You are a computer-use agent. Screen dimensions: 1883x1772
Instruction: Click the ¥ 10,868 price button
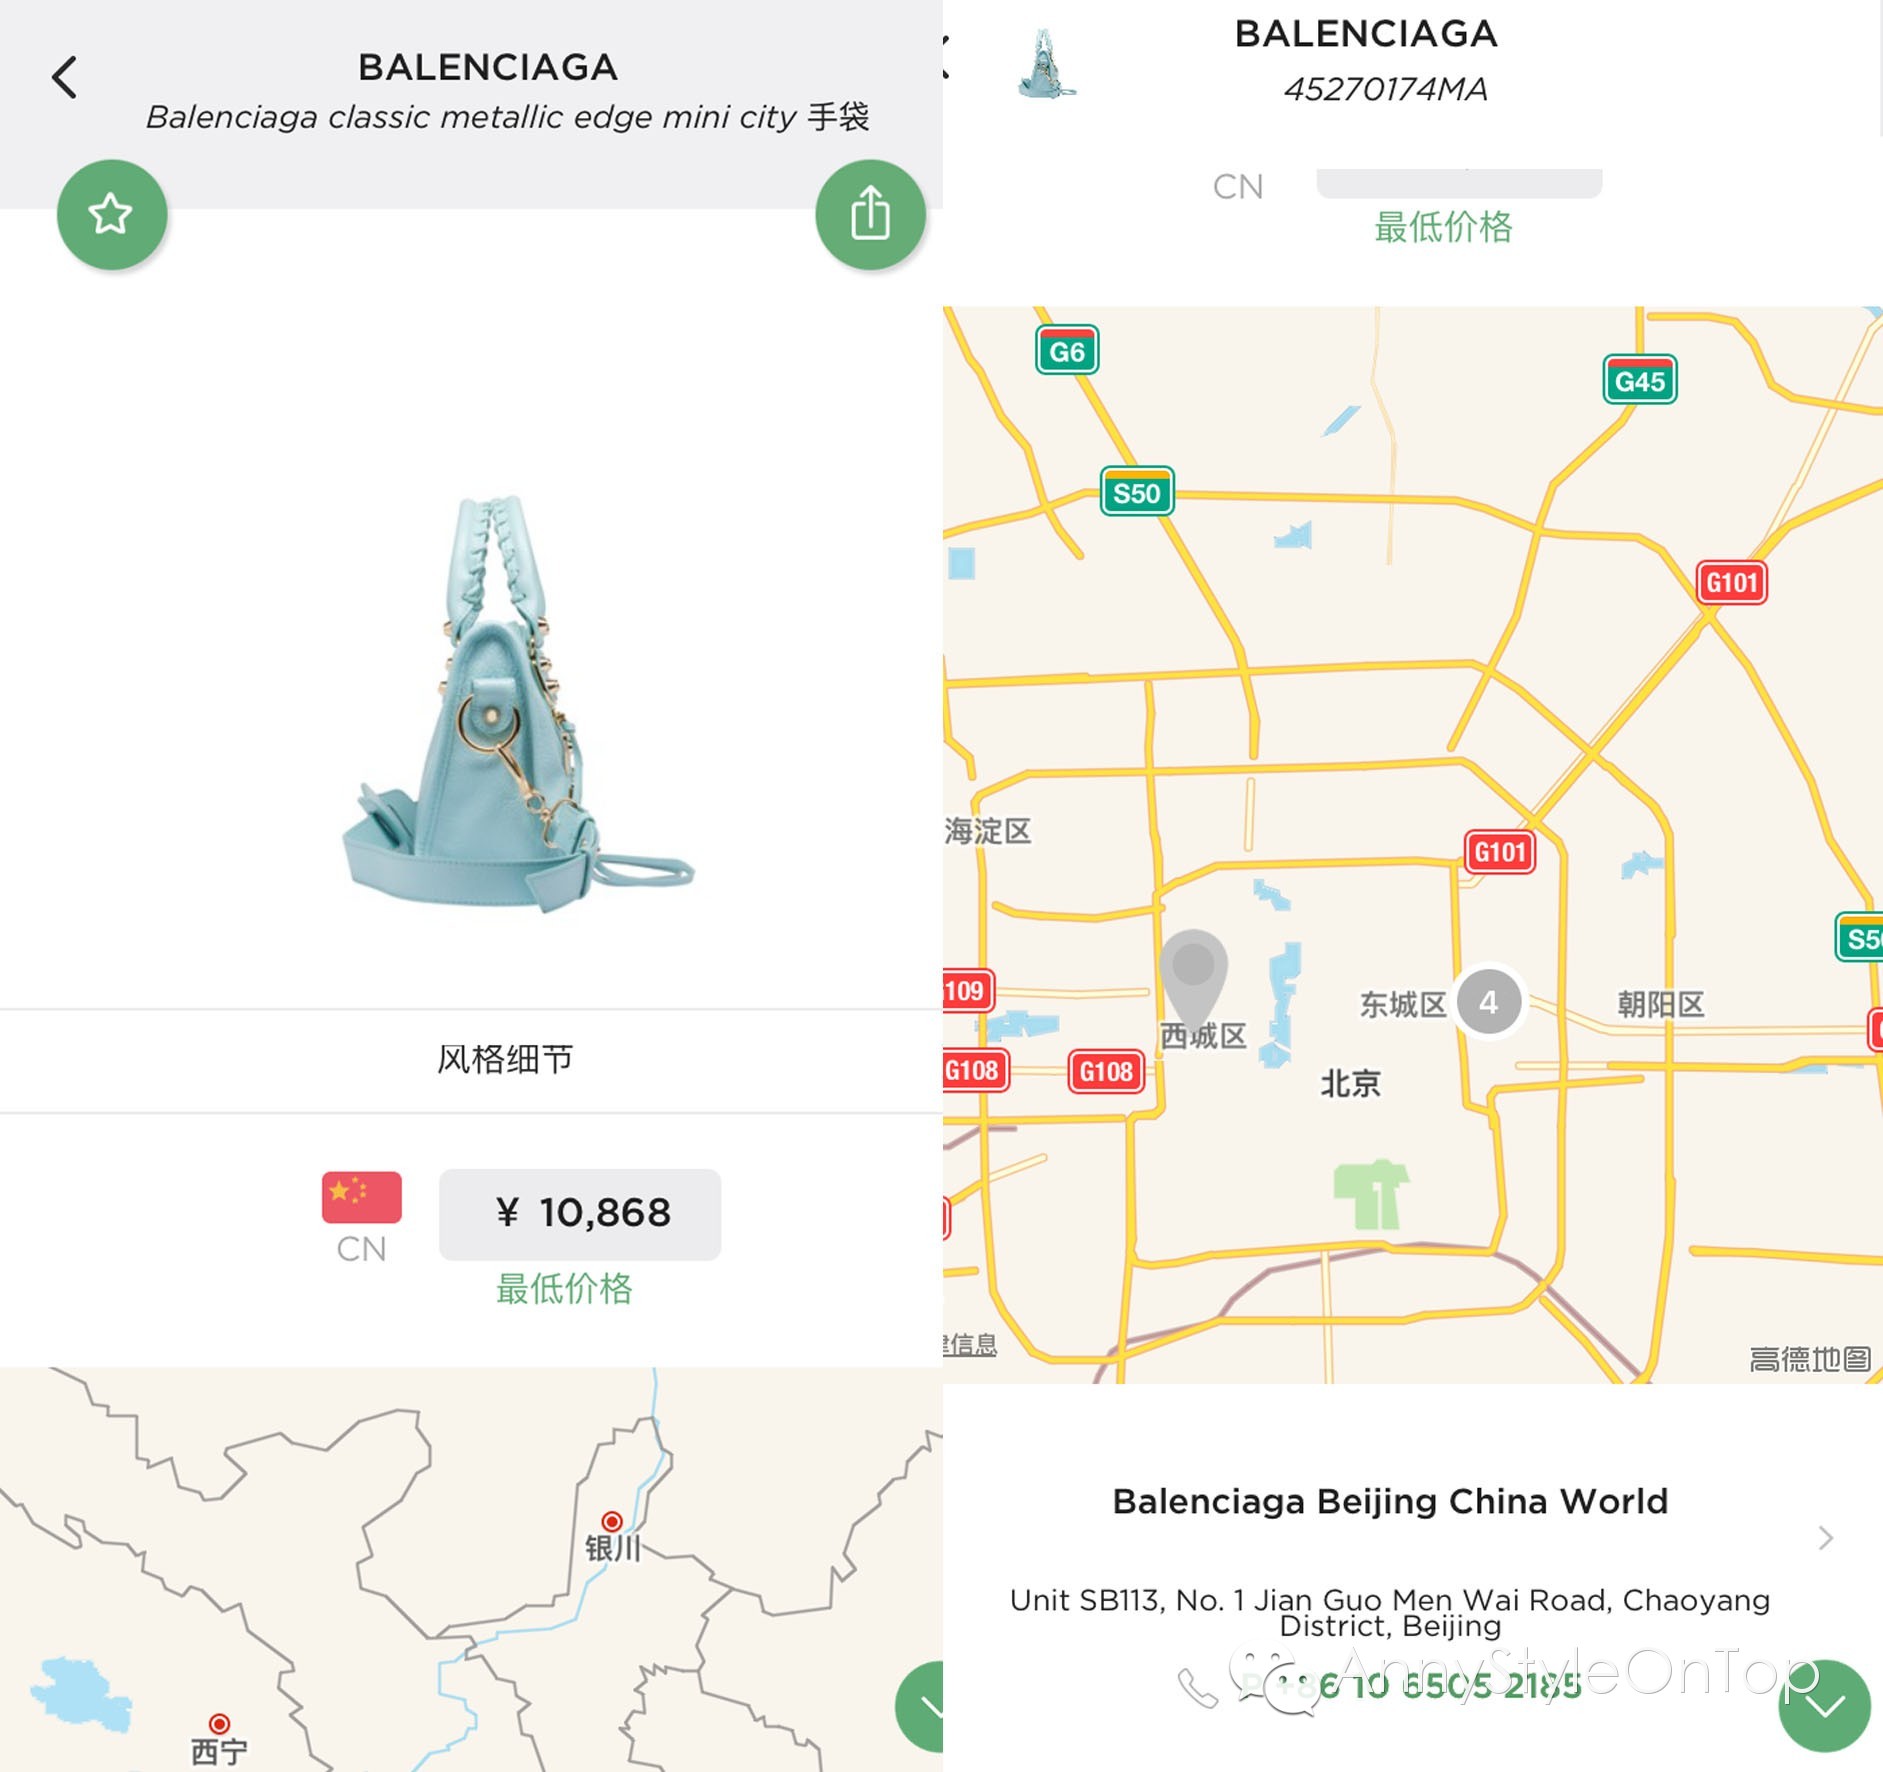[x=580, y=1214]
